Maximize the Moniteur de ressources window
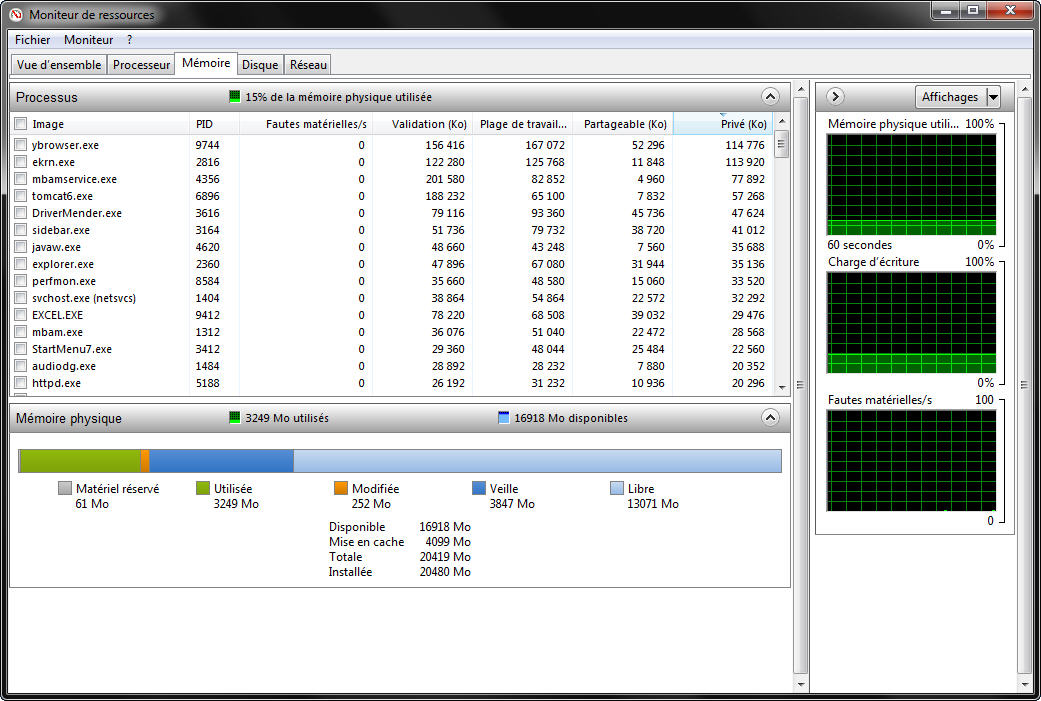 tap(973, 11)
